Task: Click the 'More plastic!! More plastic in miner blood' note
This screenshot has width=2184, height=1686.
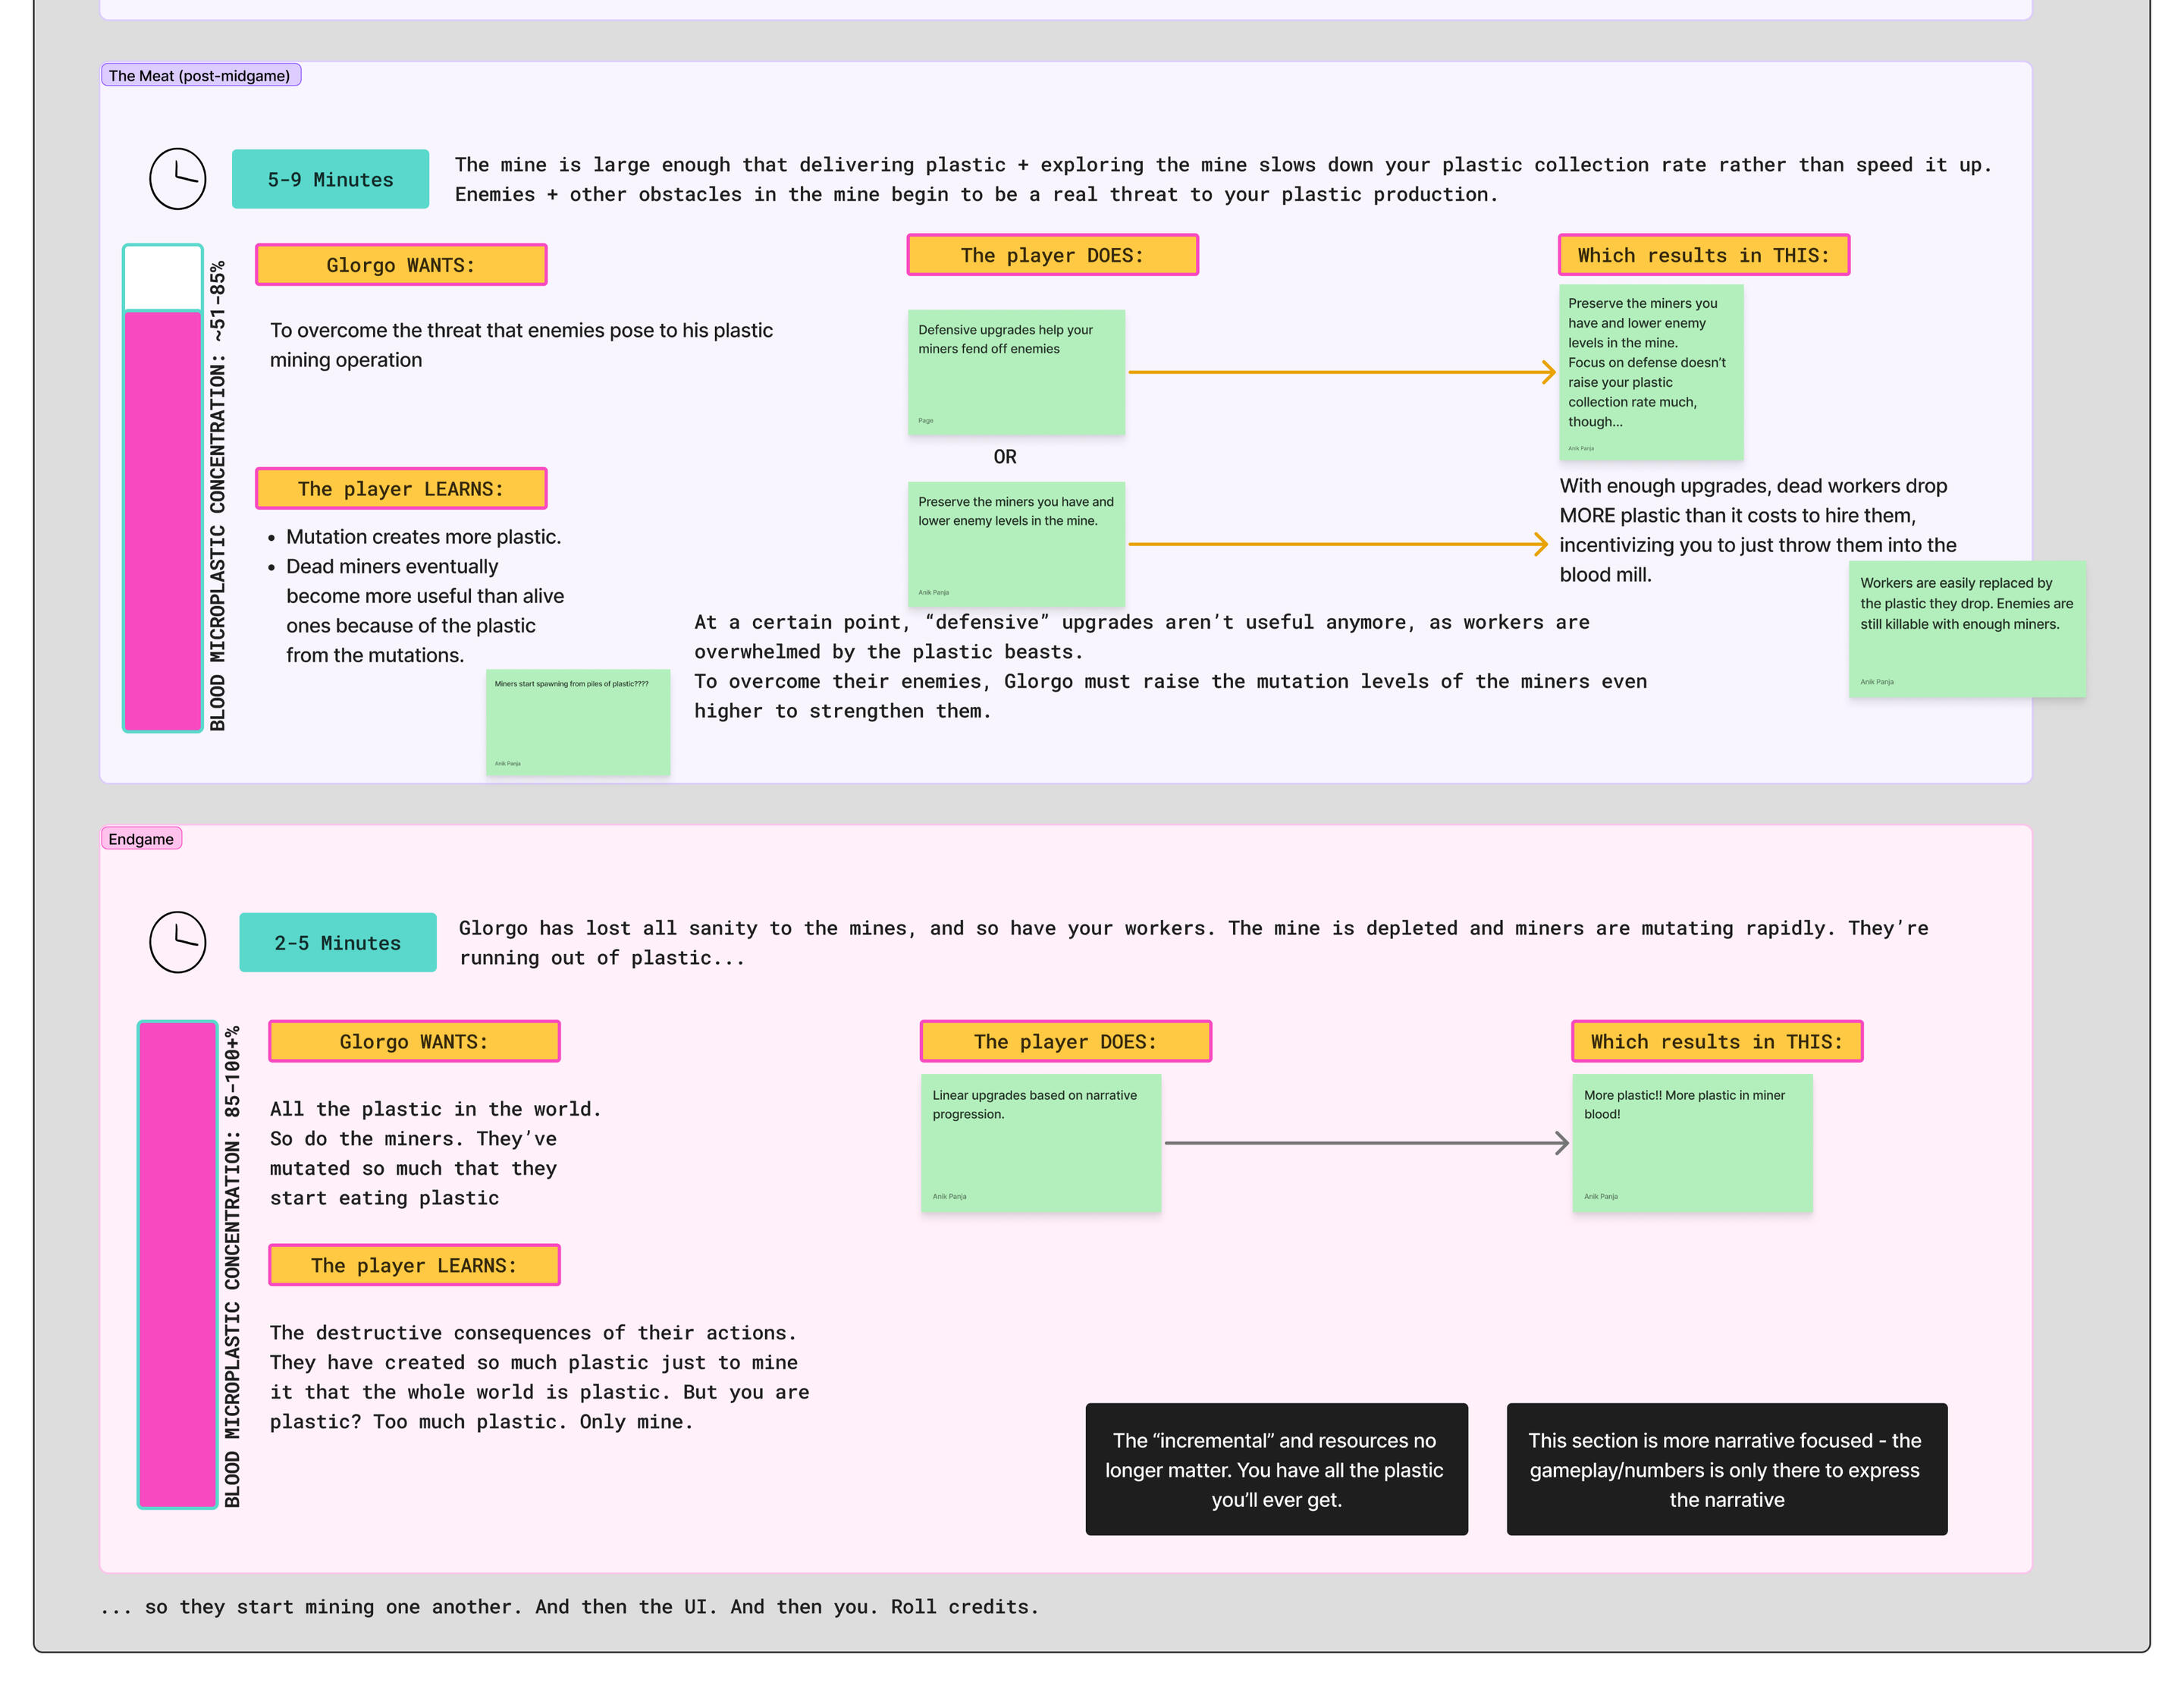Action: point(1692,1143)
